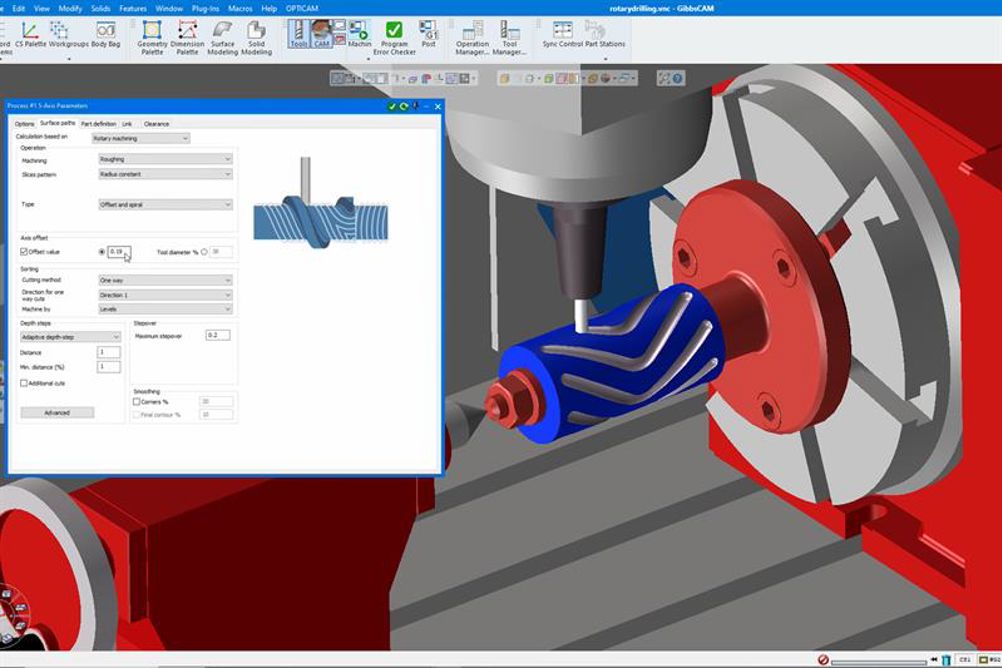
Task: Click the offset value input field
Action: pyautogui.click(x=119, y=252)
